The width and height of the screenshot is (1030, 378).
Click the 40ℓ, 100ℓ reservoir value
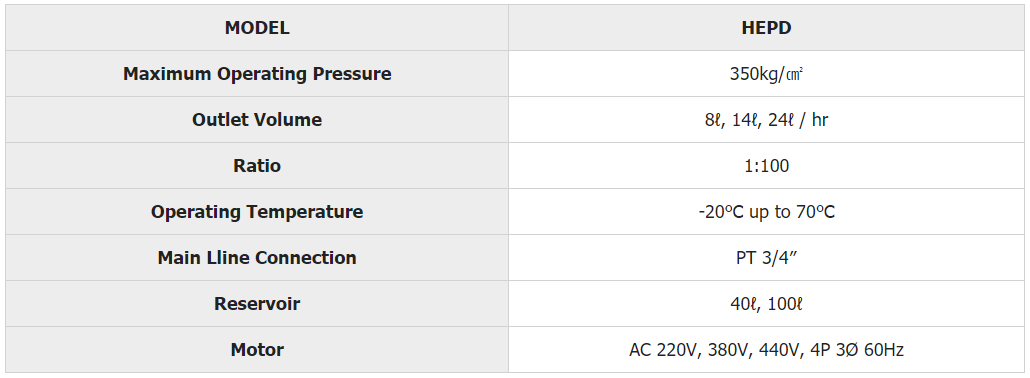tap(767, 304)
